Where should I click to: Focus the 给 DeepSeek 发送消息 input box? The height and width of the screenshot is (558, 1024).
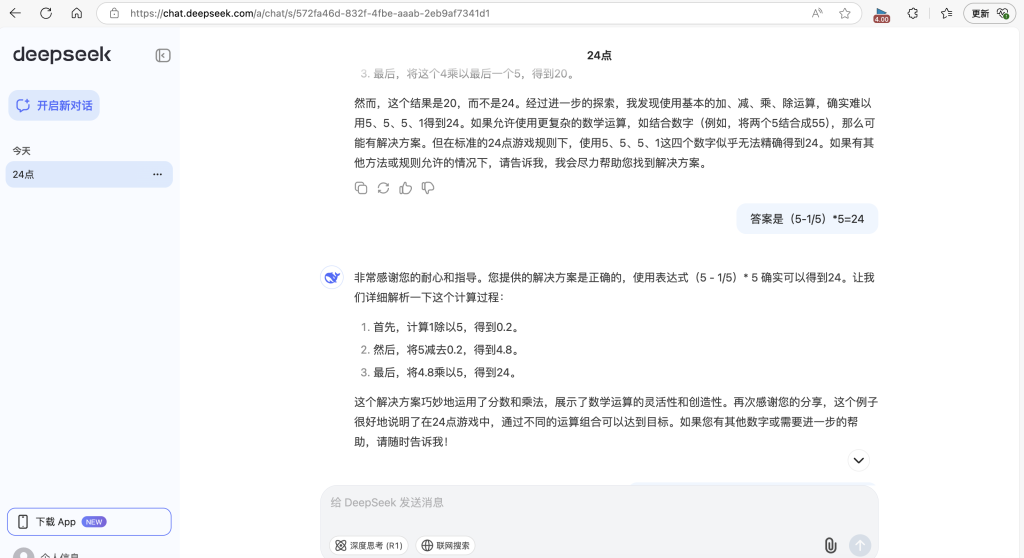[x=599, y=502]
